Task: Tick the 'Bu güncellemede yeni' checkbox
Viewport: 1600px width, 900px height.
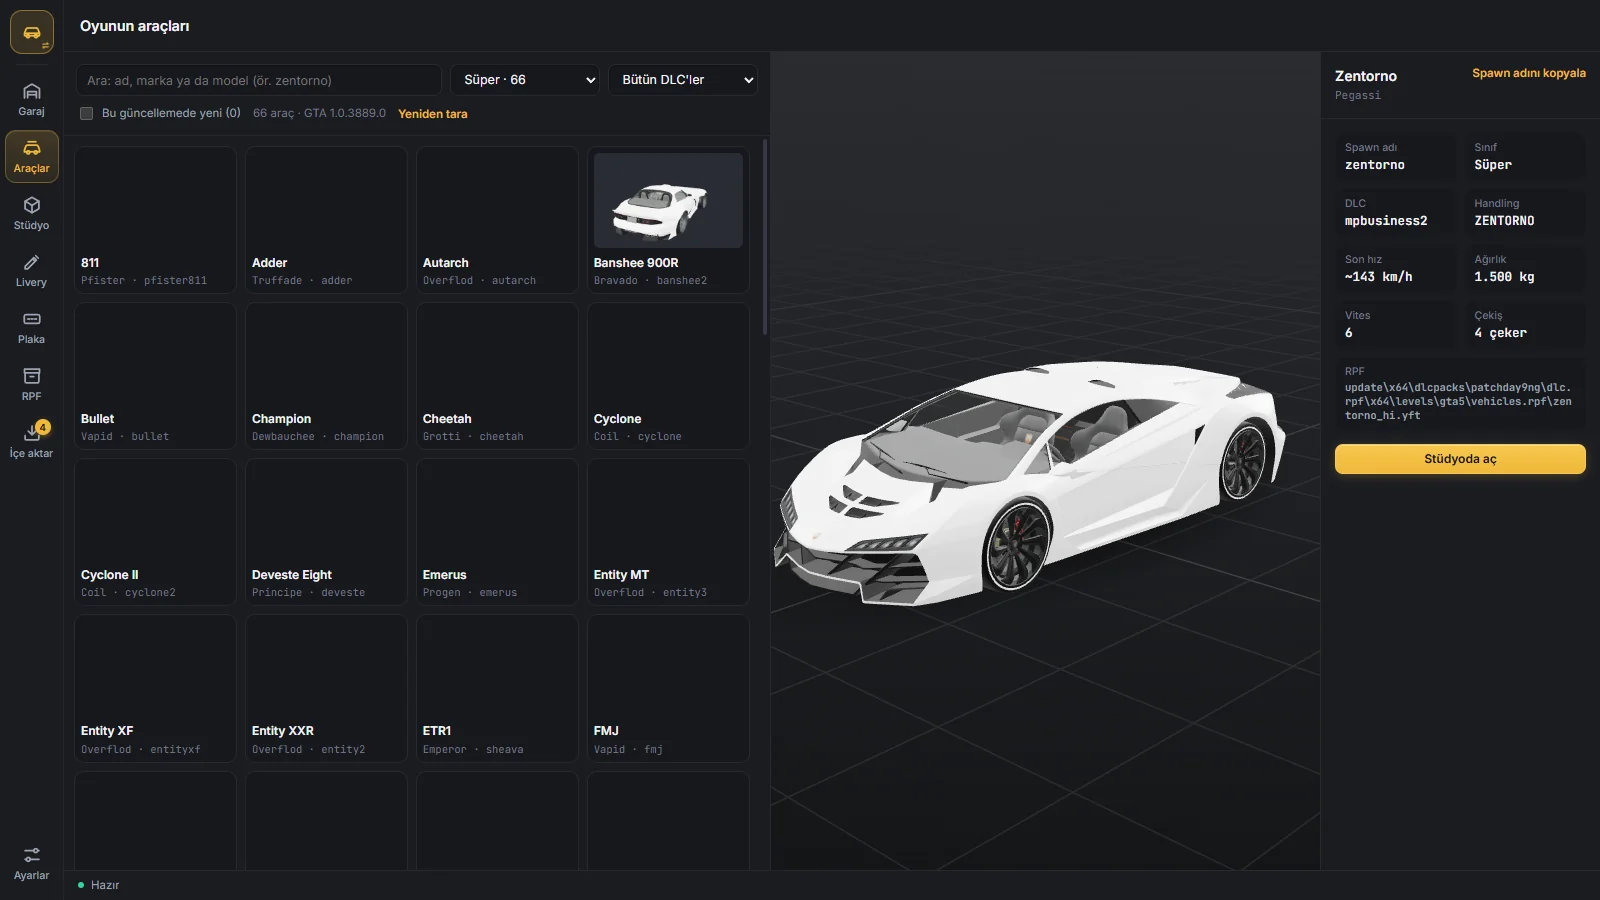Action: pyautogui.click(x=87, y=113)
